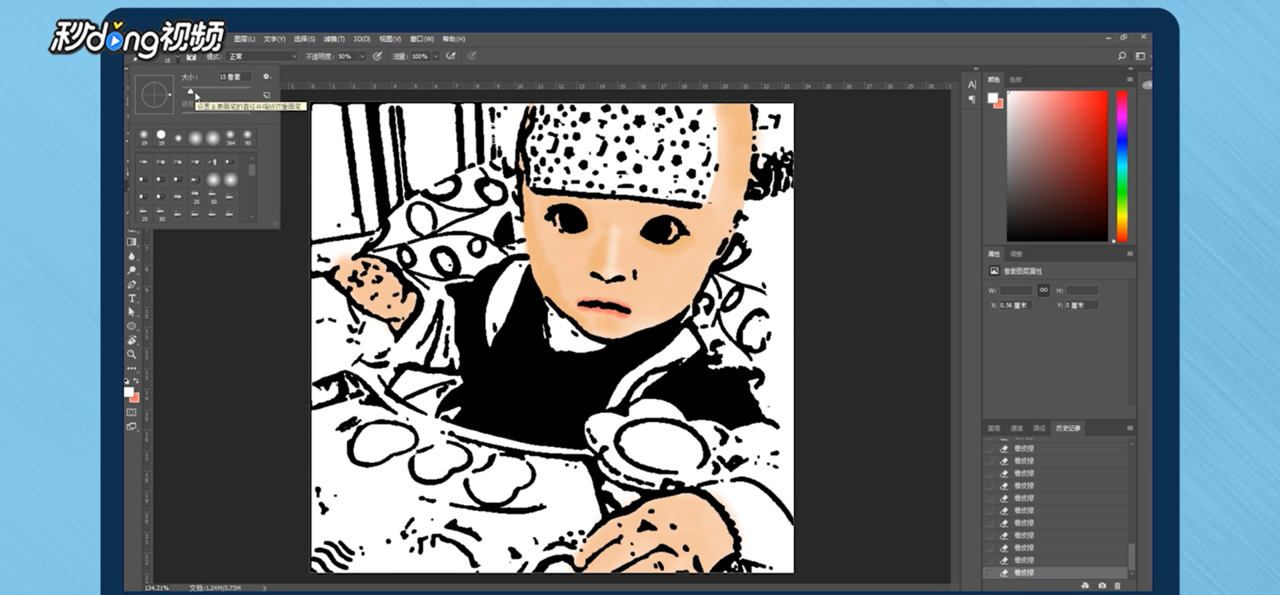Select the hard round white 19 brush preset

(x=161, y=137)
